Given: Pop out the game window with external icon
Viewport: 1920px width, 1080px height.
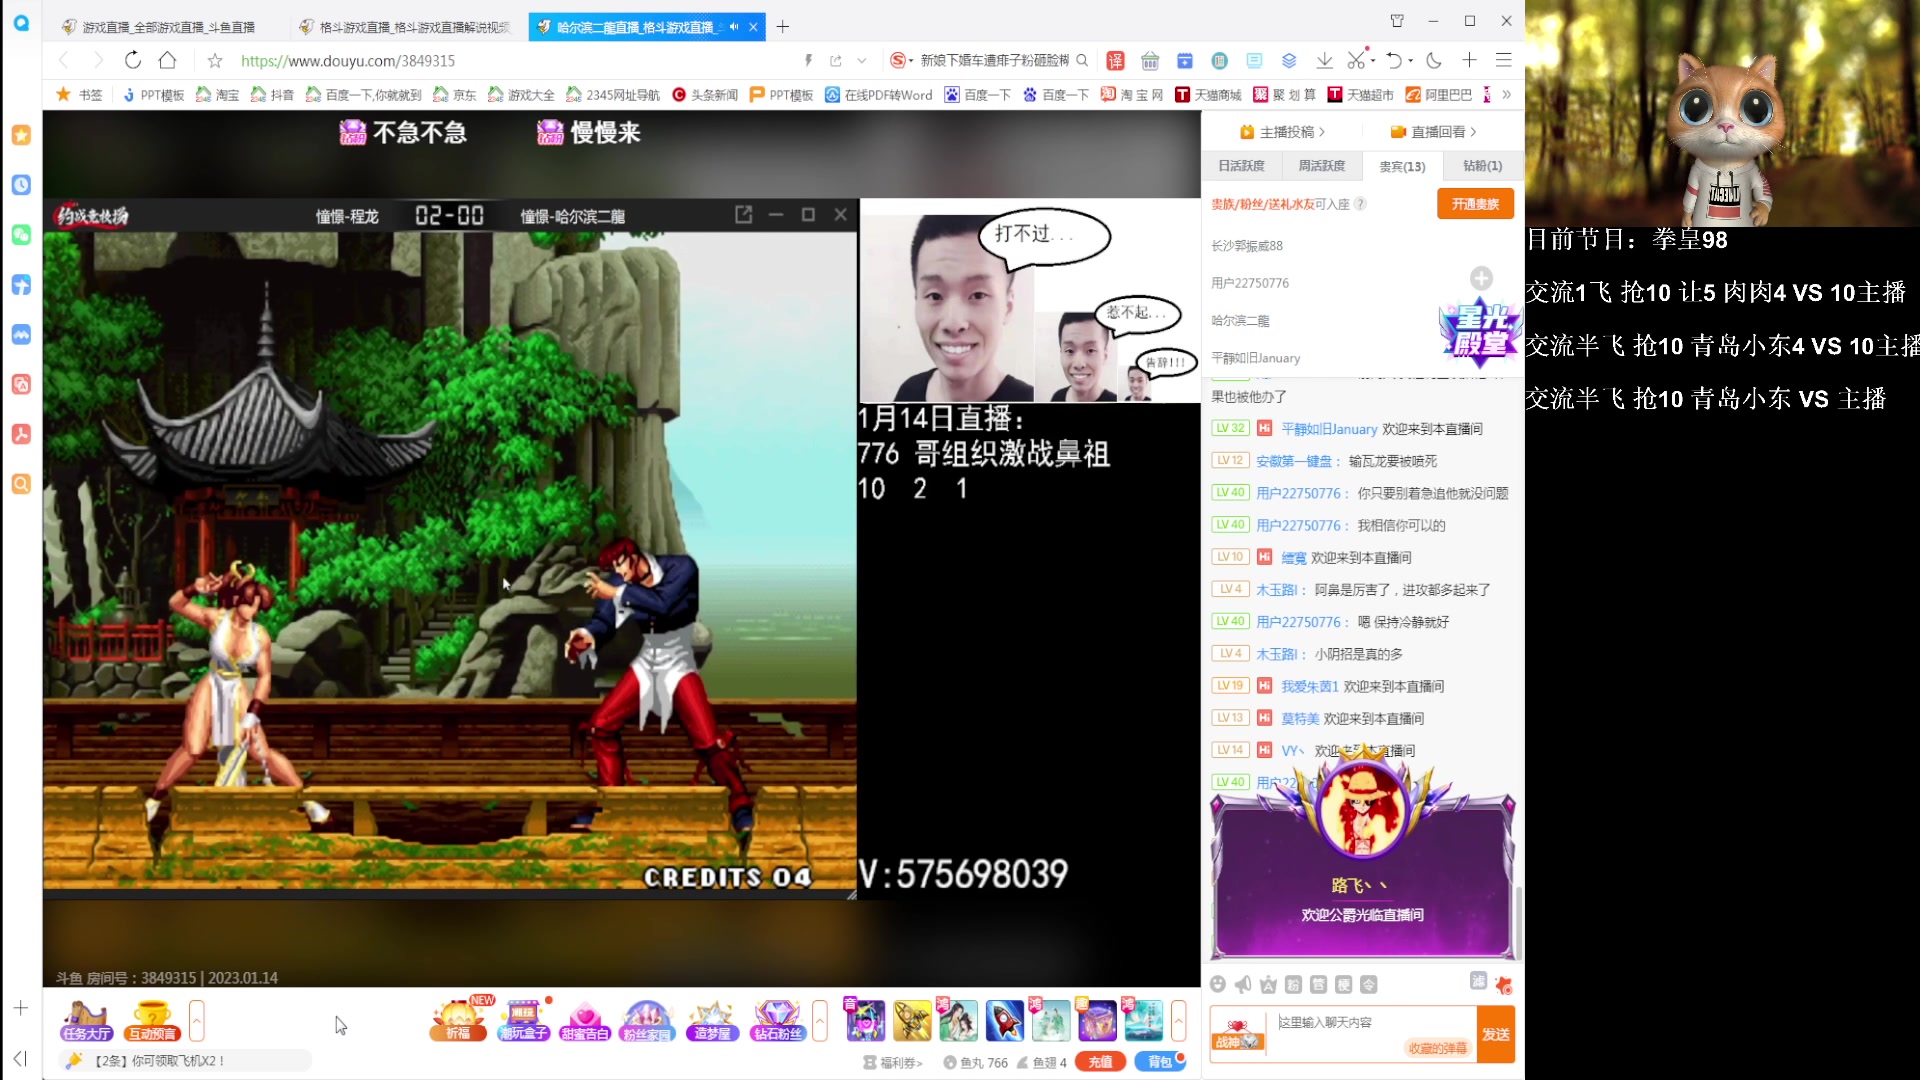Looking at the screenshot, I should pos(744,215).
